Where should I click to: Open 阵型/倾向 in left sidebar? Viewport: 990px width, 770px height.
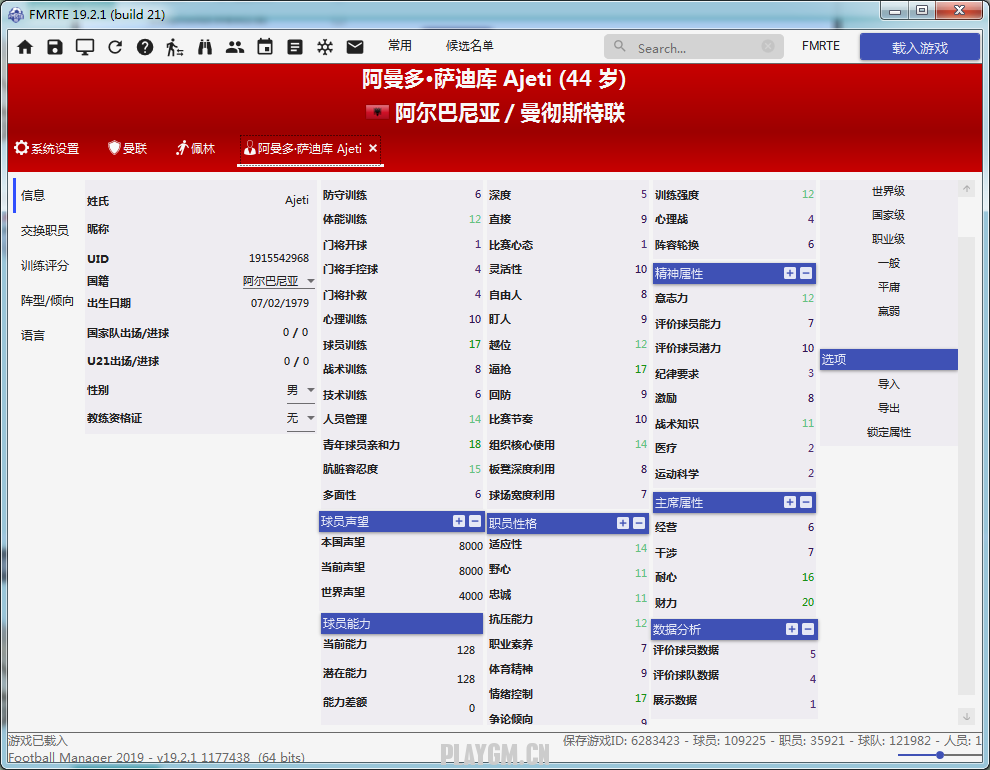(47, 300)
